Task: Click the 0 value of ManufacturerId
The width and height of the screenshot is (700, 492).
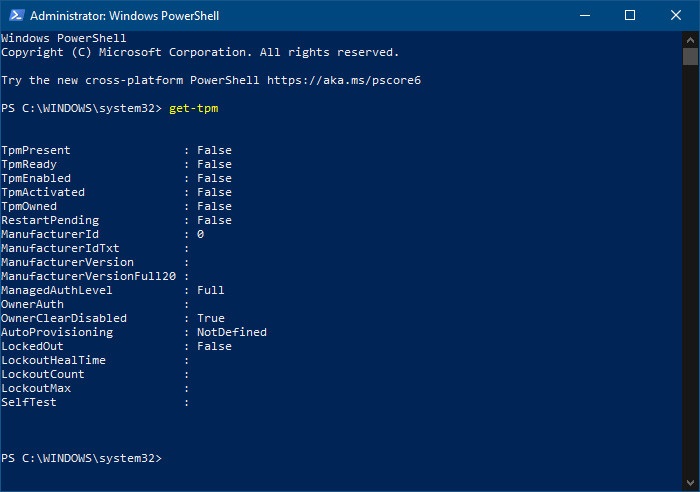Action: [200, 234]
